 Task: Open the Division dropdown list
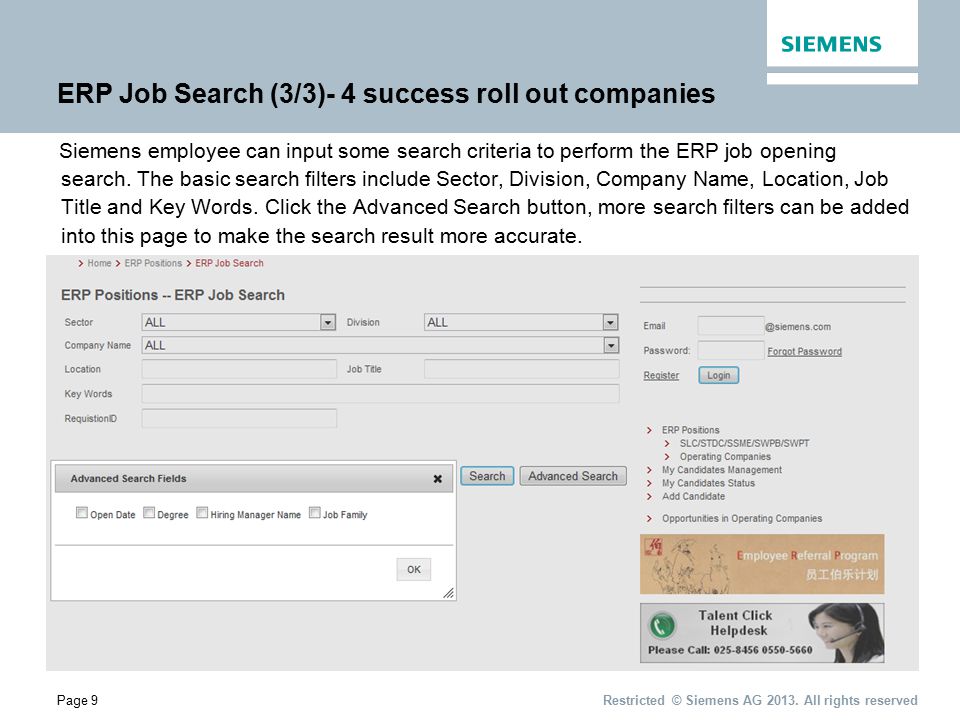521,322
